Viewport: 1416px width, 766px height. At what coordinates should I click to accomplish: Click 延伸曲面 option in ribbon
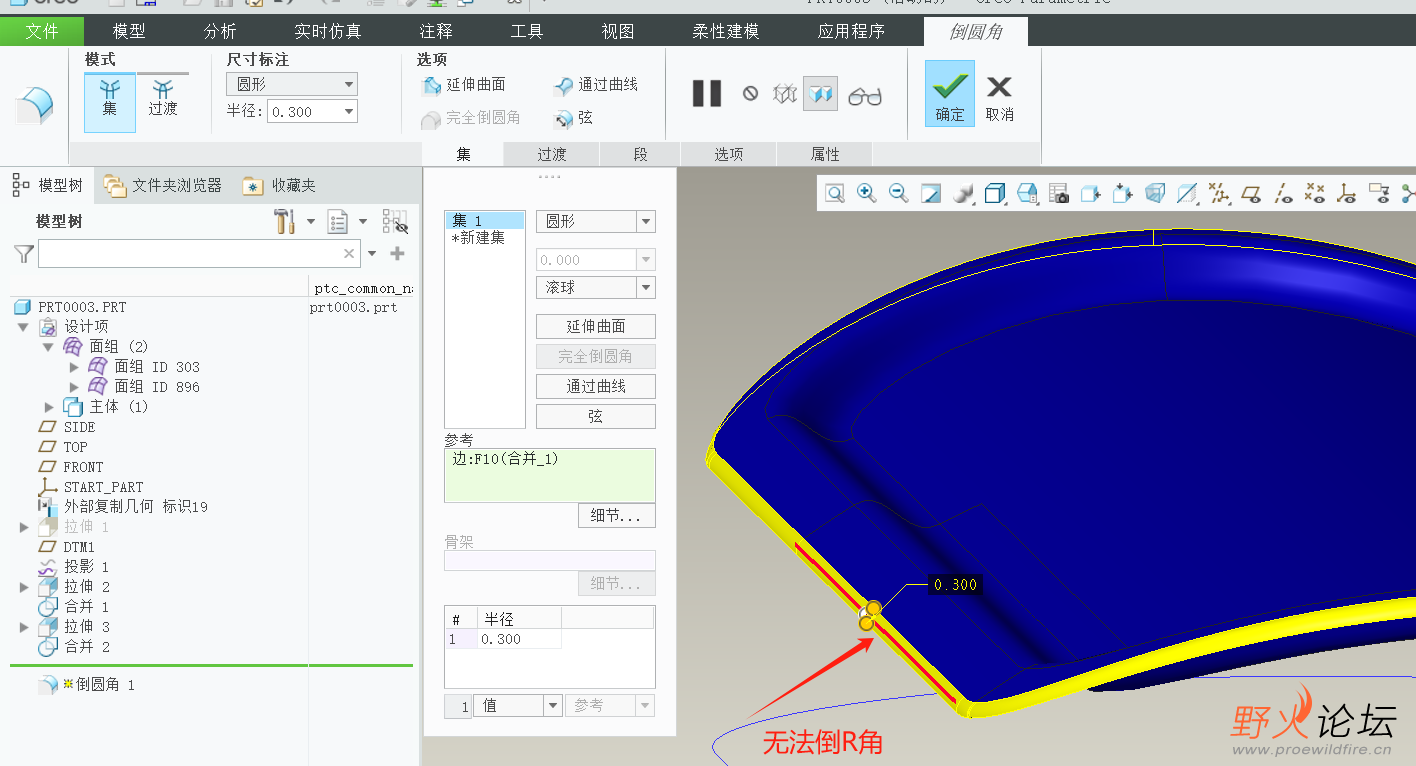pyautogui.click(x=464, y=85)
